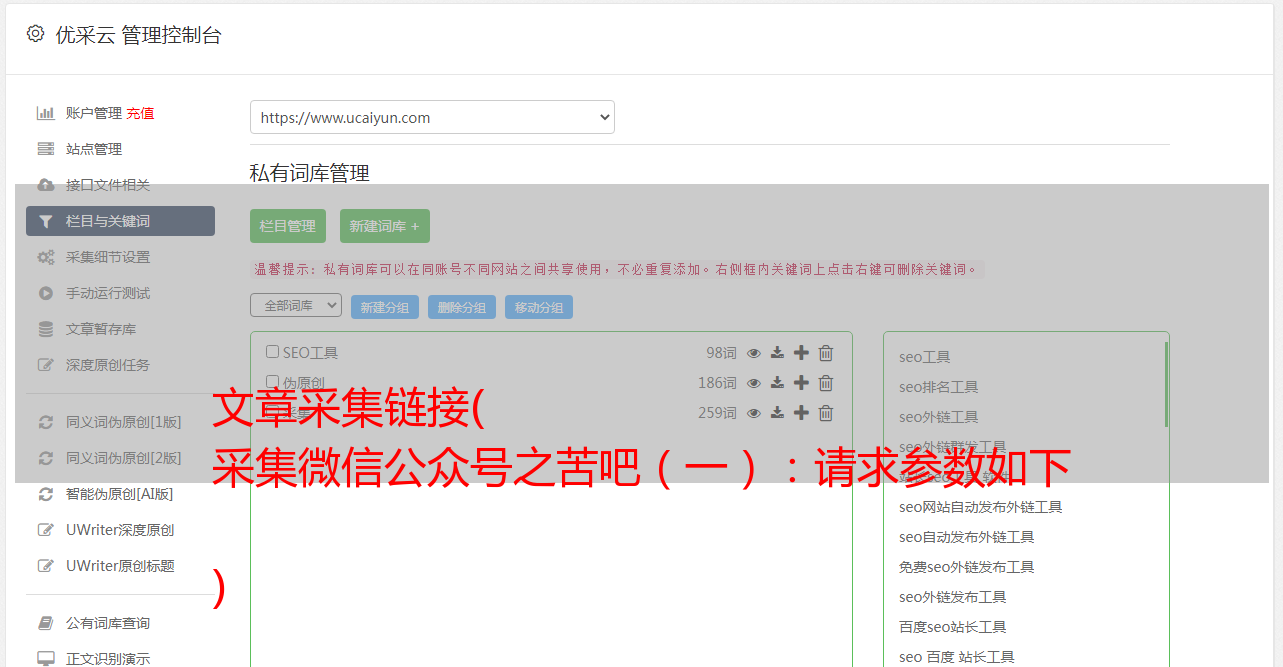Click the 移动分组 button
Screen dimensions: 1283x667
539,308
